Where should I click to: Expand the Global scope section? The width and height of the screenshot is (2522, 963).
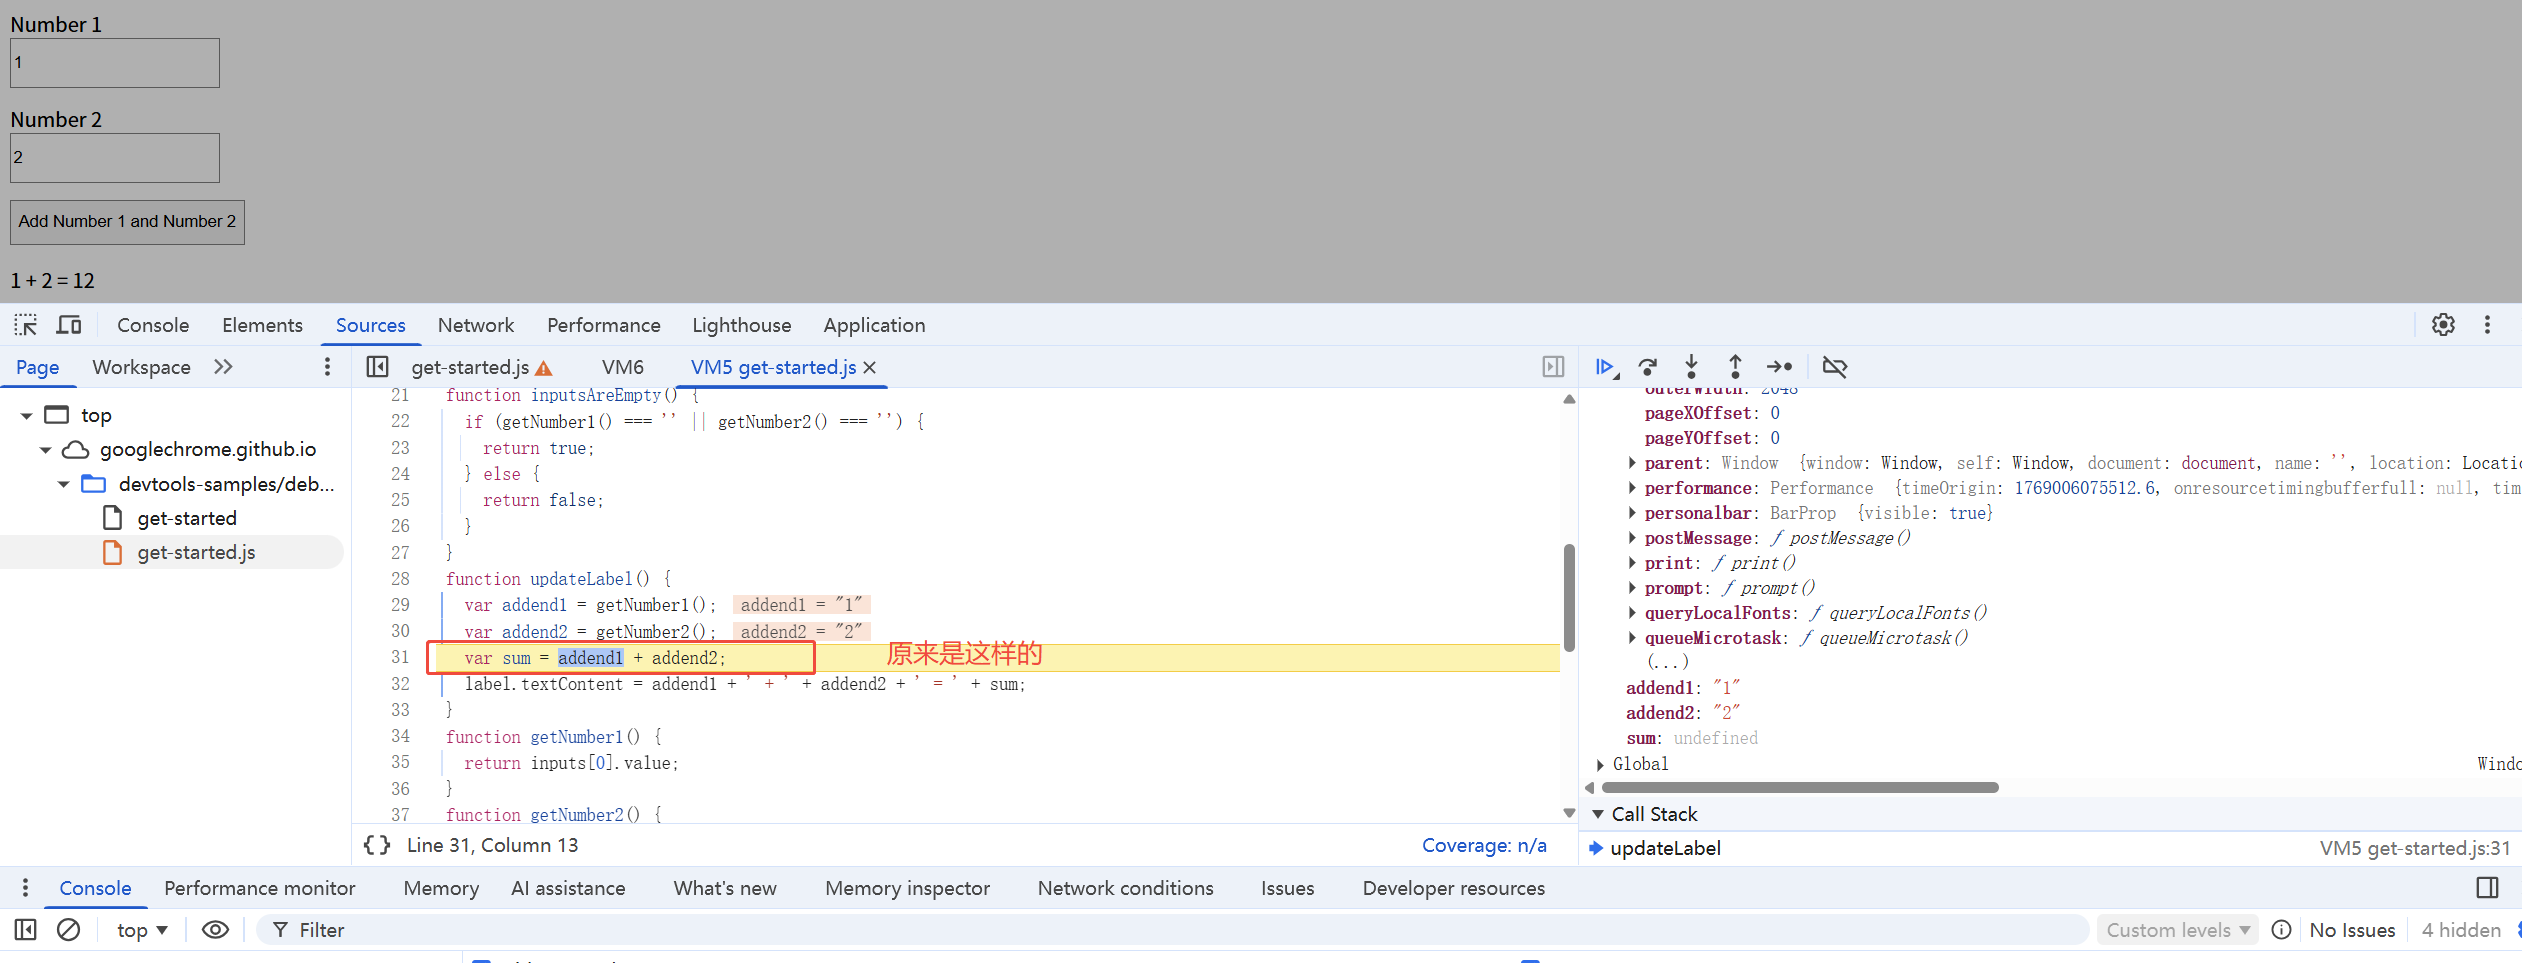tap(1600, 764)
